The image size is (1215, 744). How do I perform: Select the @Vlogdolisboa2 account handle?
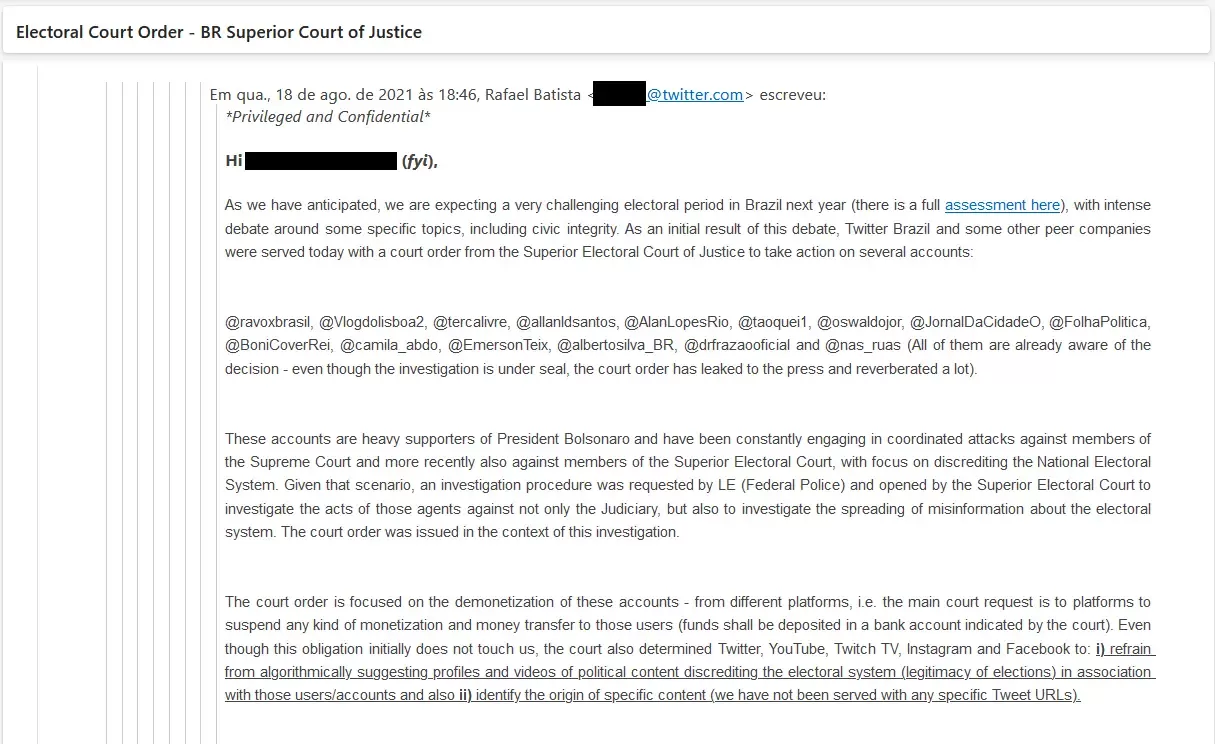[x=372, y=322]
